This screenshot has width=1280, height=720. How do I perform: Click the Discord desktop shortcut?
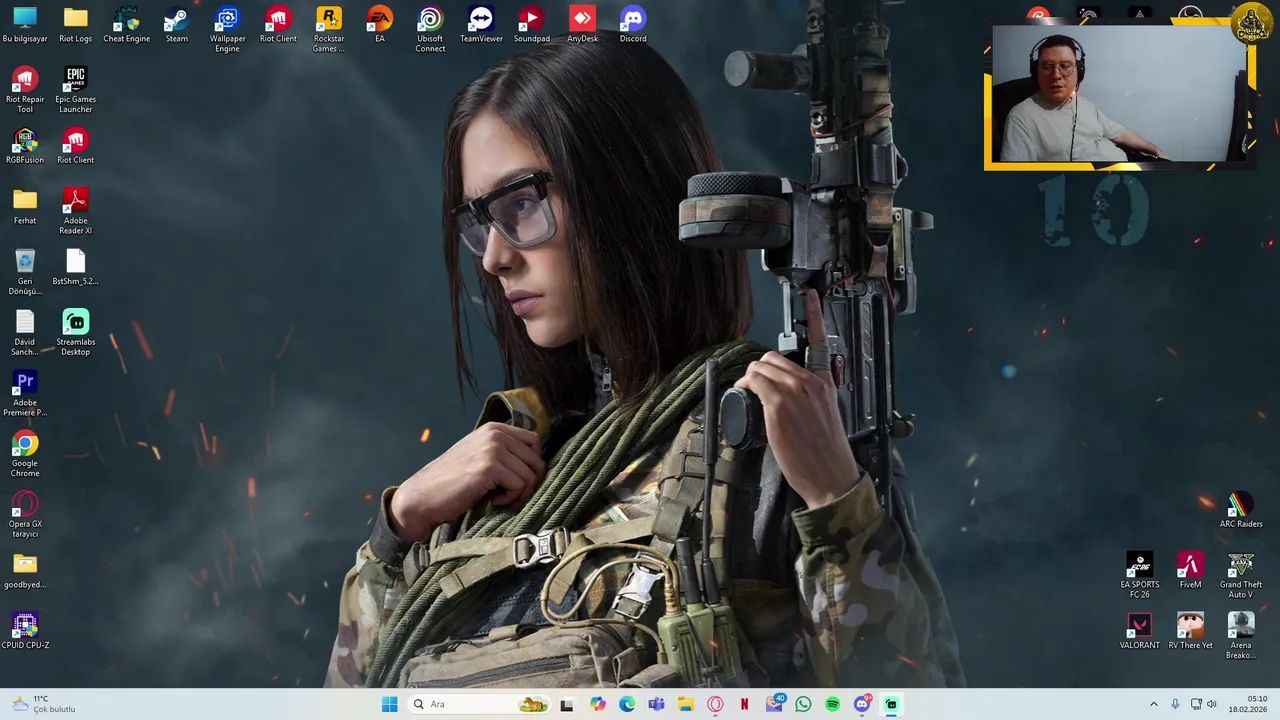click(633, 25)
